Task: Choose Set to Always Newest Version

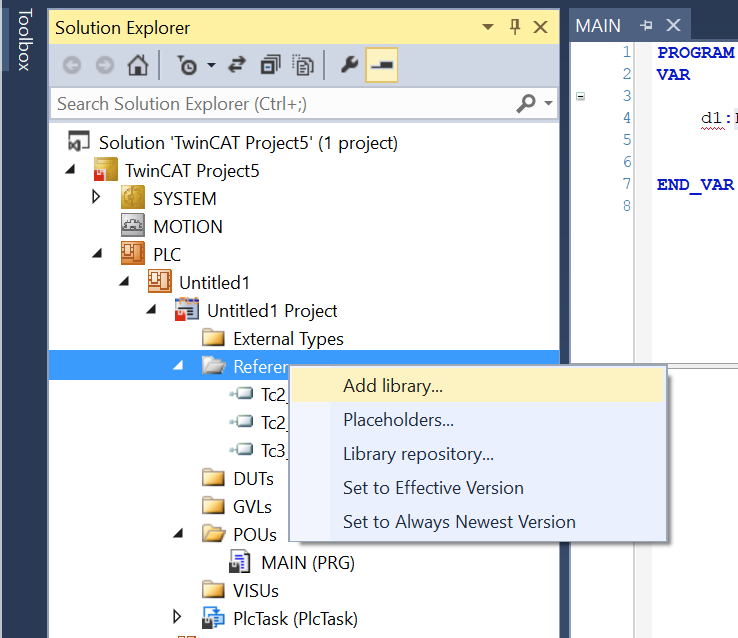Action: pyautogui.click(x=477, y=522)
